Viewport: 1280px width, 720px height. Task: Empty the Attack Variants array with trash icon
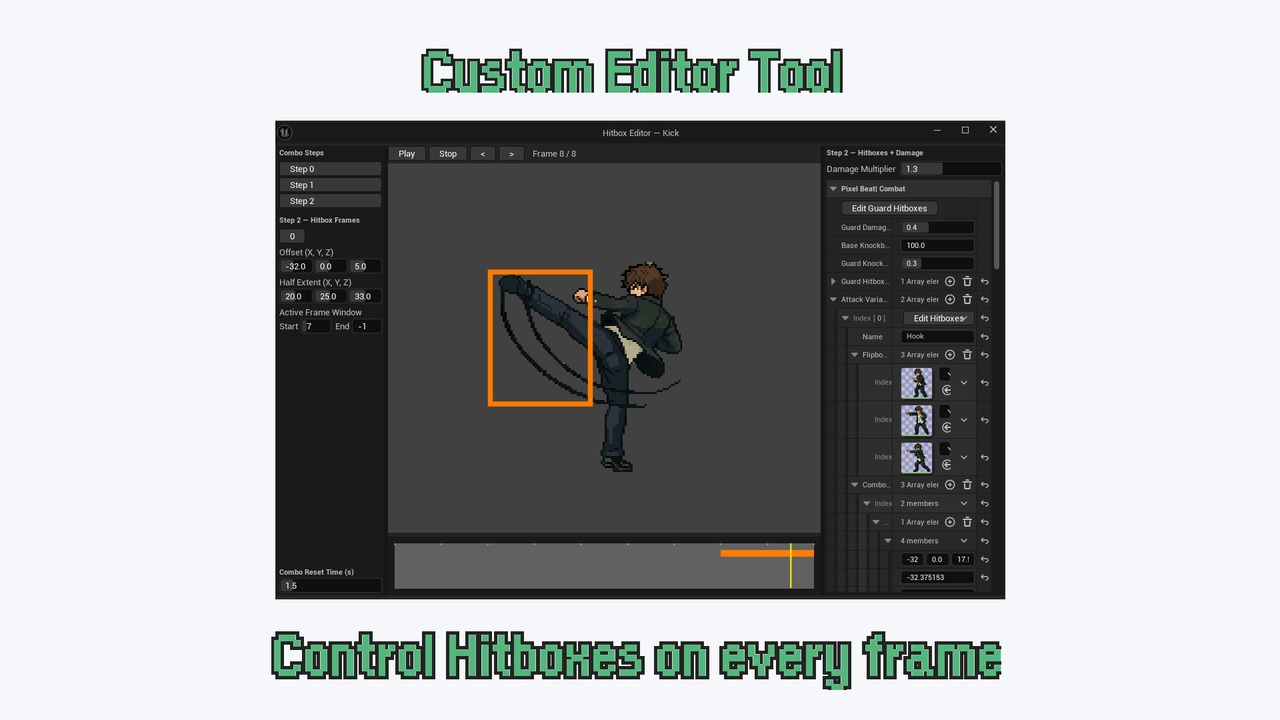pos(967,300)
